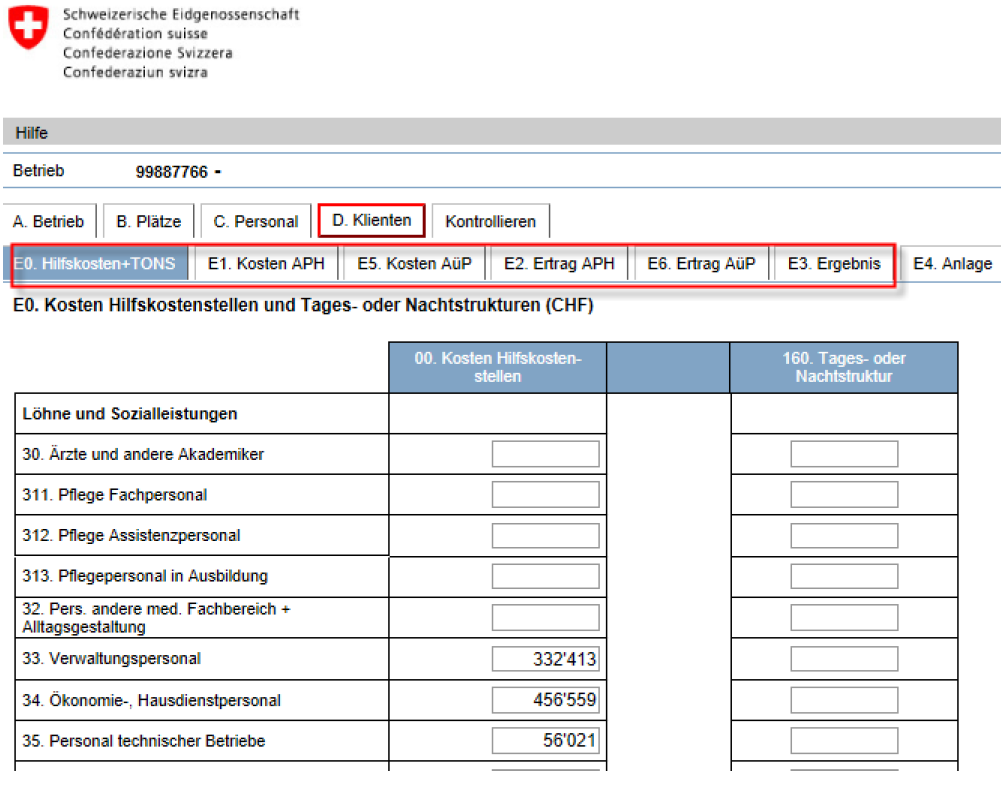Open the Hilfe menu
Screen dimensions: 1006x804
point(32,133)
